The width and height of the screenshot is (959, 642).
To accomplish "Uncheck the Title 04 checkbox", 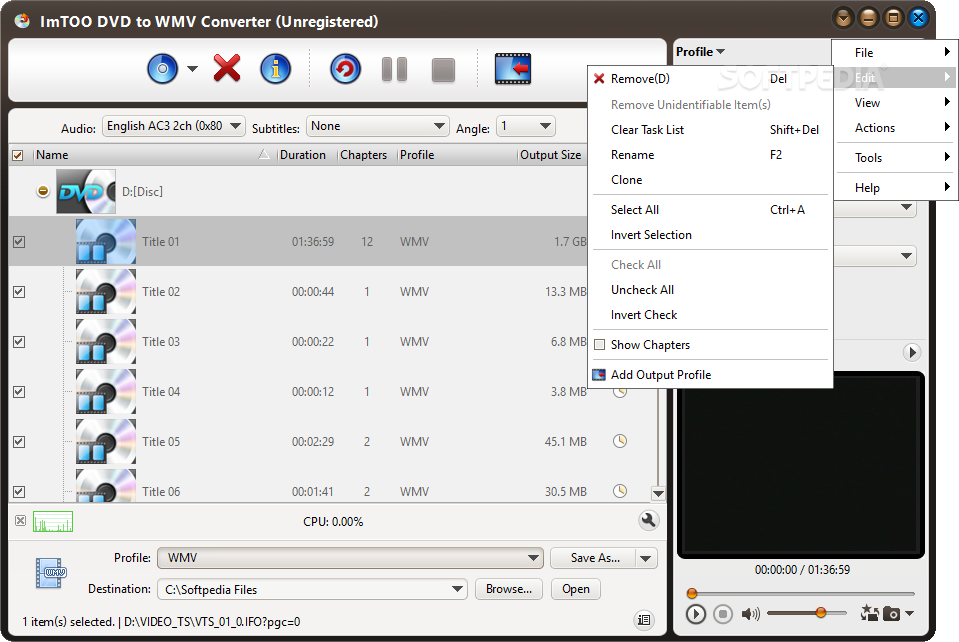I will click(x=19, y=392).
